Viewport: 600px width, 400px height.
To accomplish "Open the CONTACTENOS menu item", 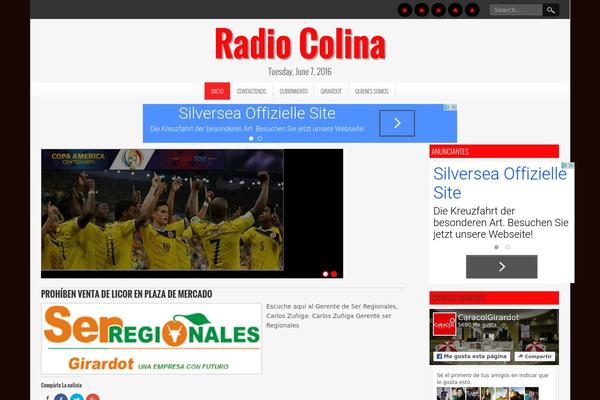I will point(251,91).
